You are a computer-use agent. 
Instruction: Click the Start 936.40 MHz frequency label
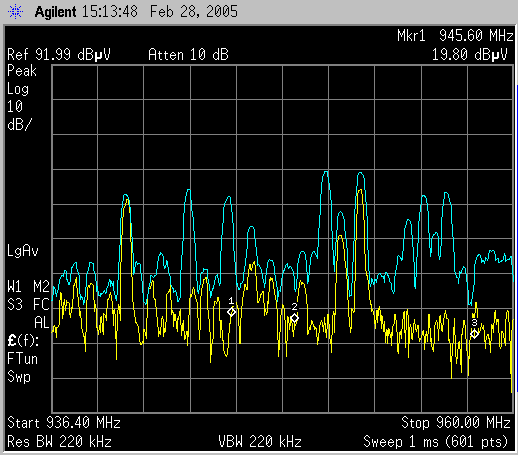pos(64,423)
